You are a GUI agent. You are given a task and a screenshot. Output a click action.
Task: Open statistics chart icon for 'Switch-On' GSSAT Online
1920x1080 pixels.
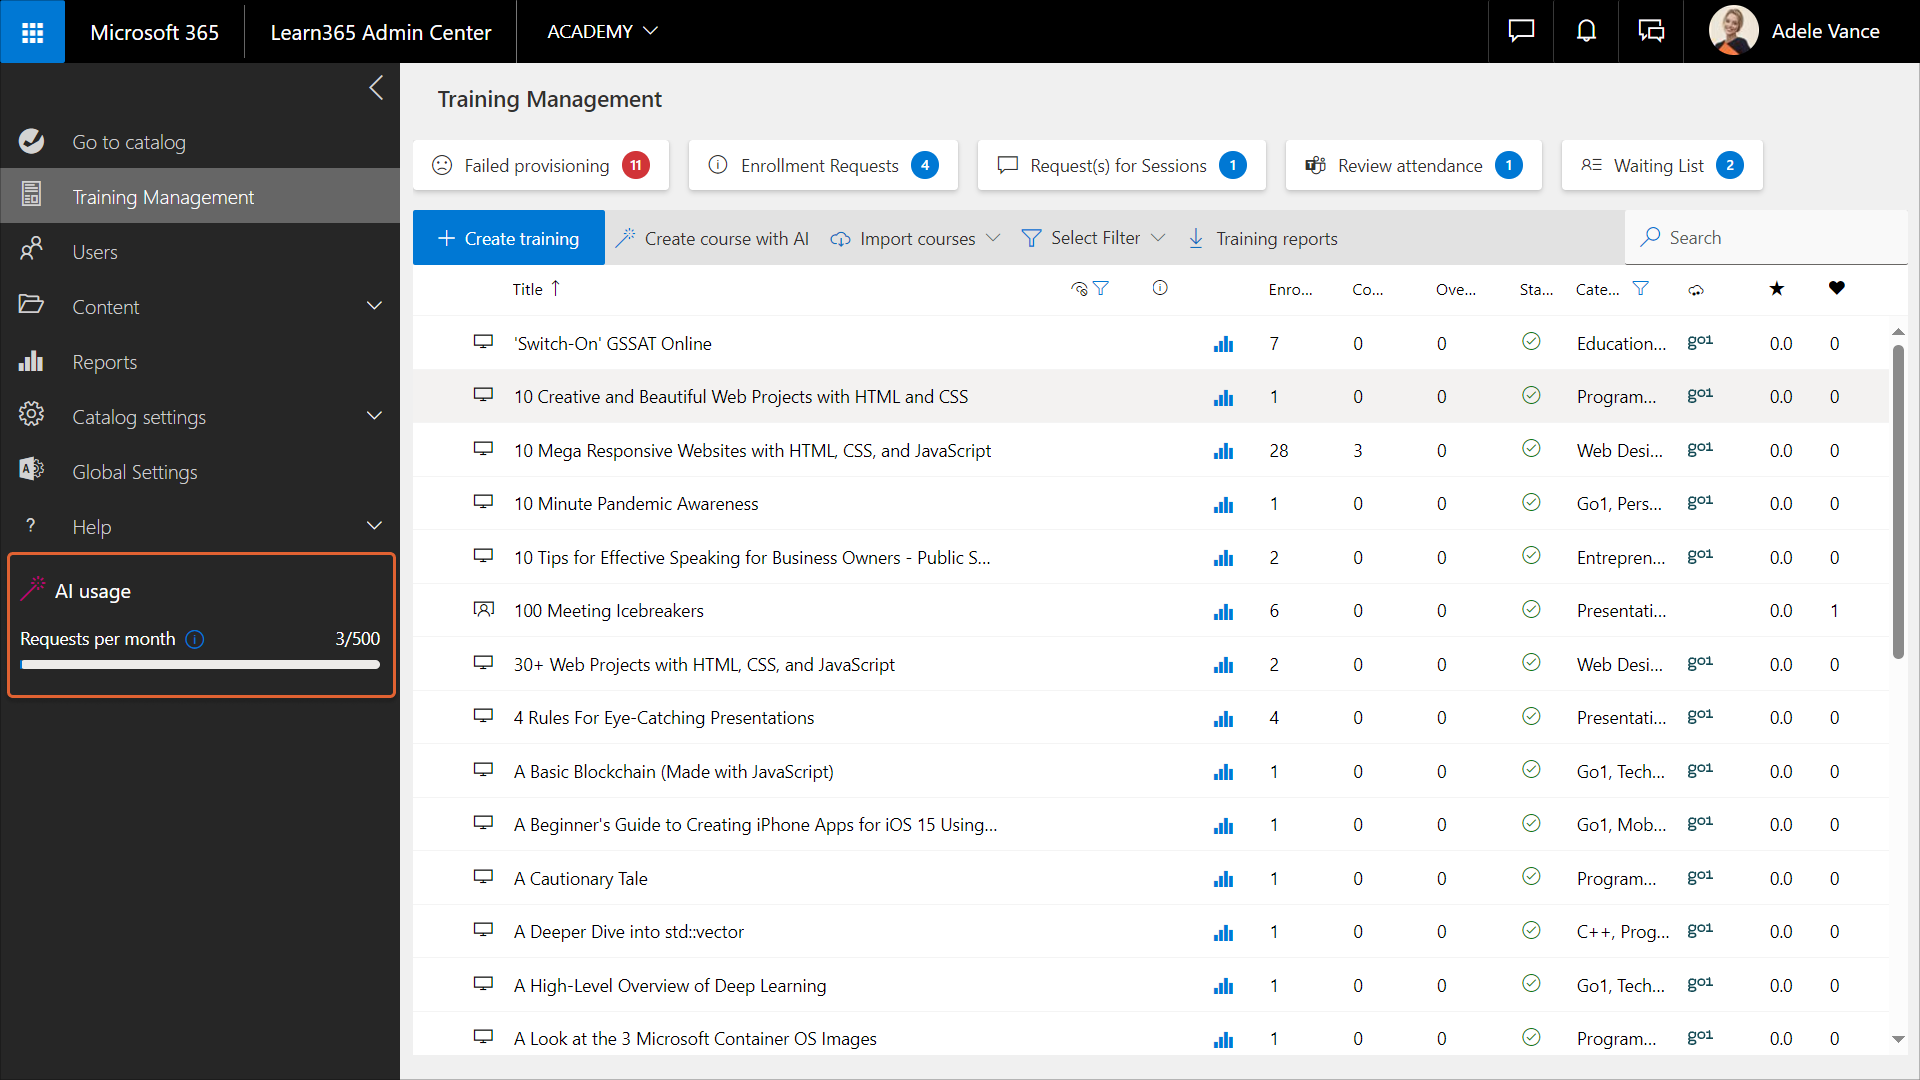click(x=1223, y=344)
